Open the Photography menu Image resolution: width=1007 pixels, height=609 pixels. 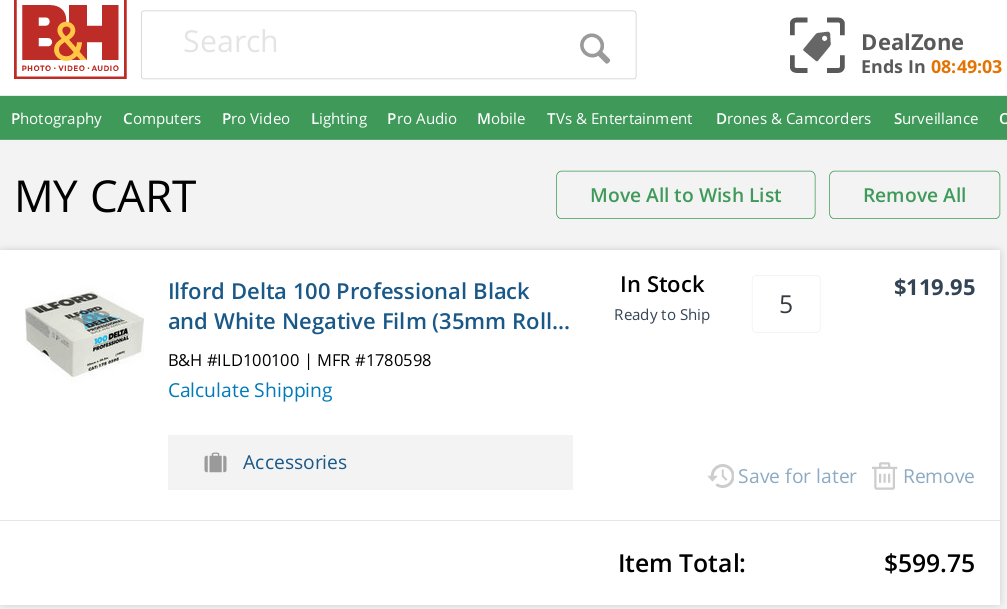coord(57,119)
